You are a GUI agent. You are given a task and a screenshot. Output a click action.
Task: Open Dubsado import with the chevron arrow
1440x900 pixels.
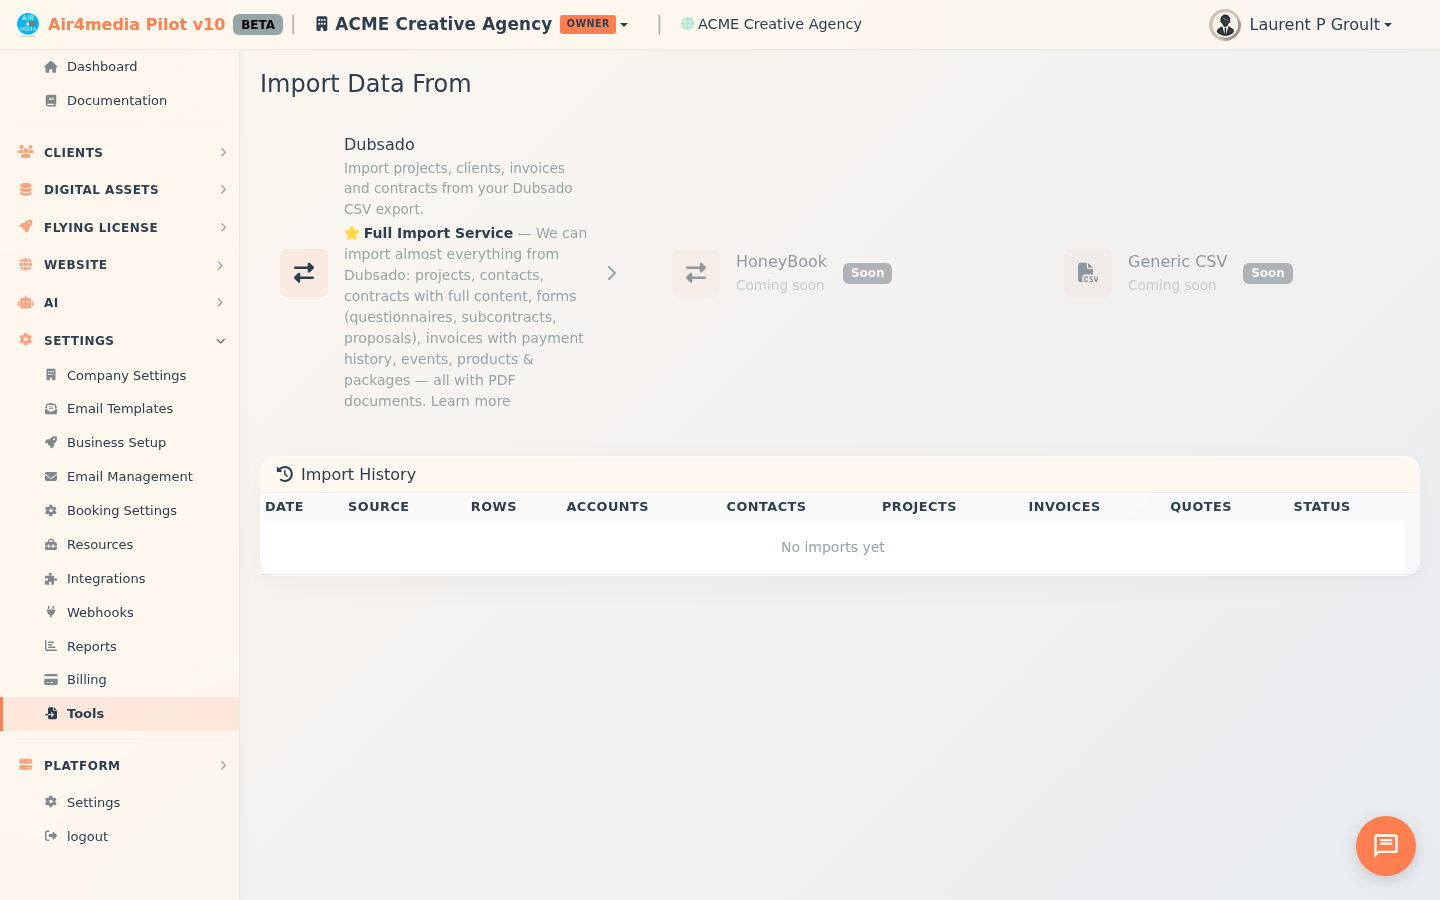pyautogui.click(x=612, y=273)
